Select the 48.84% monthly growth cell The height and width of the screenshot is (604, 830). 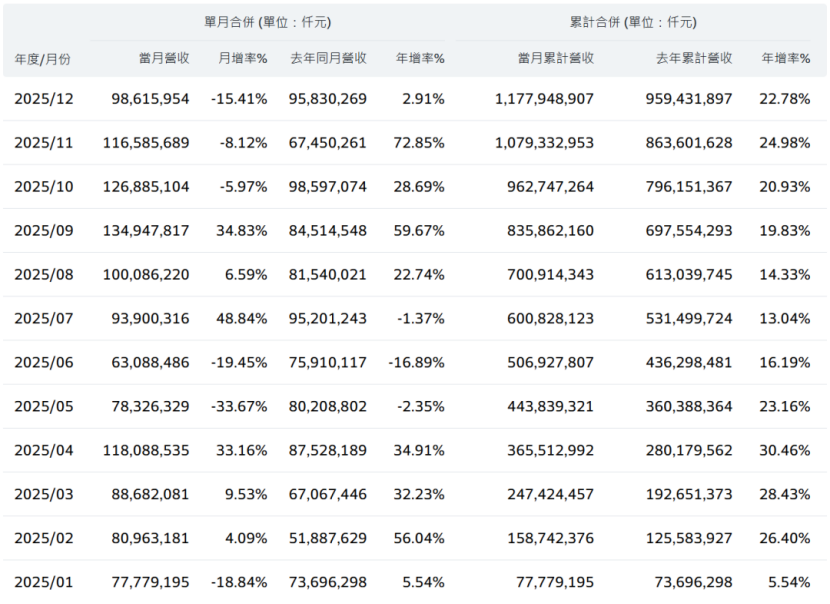click(240, 319)
